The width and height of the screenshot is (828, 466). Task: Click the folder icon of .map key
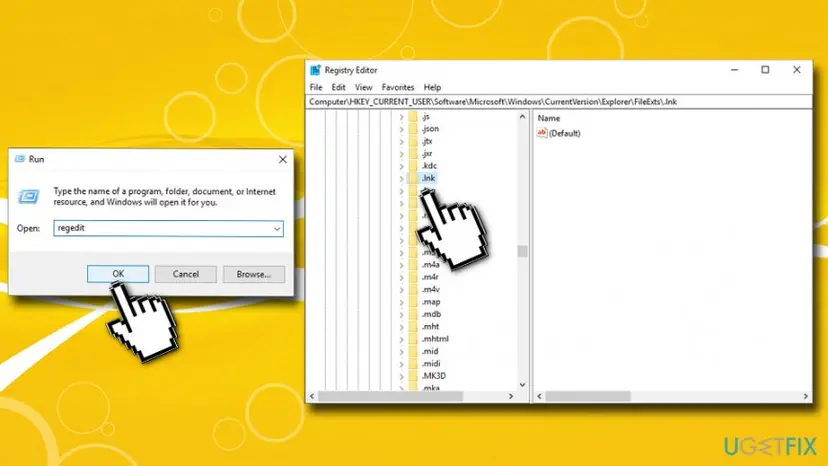click(x=413, y=302)
